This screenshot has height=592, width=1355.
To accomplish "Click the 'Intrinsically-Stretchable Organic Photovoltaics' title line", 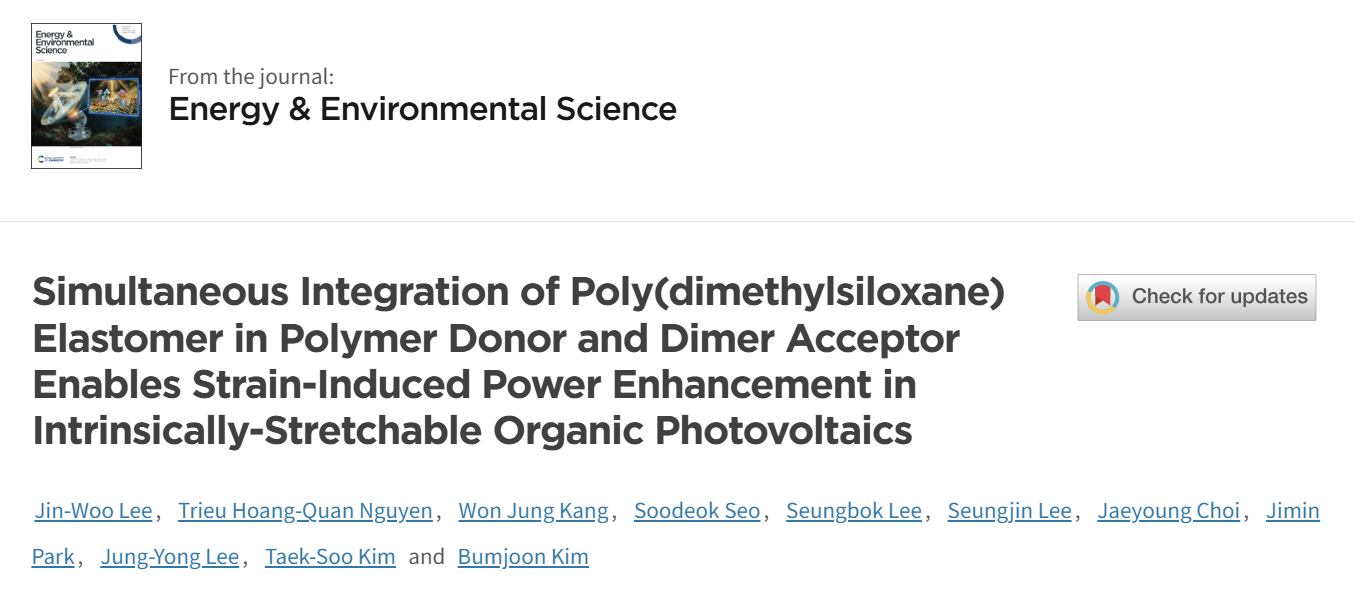I will click(x=472, y=430).
